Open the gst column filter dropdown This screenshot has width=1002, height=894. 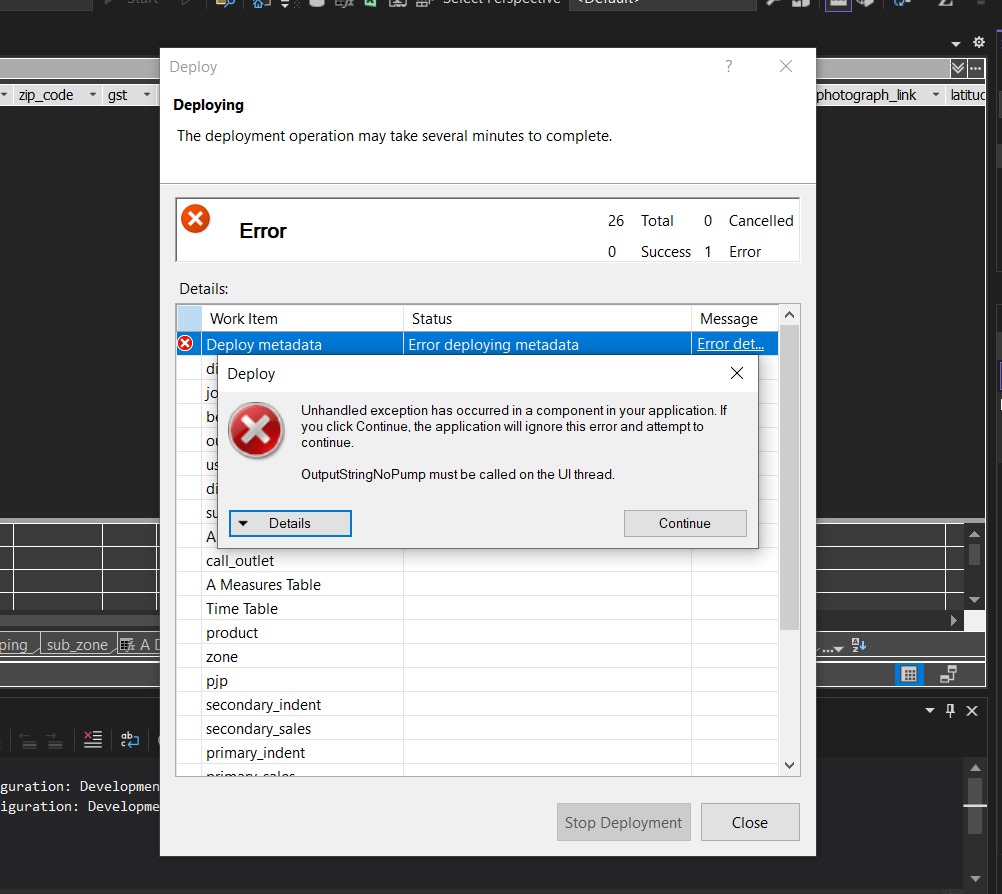[x=147, y=95]
